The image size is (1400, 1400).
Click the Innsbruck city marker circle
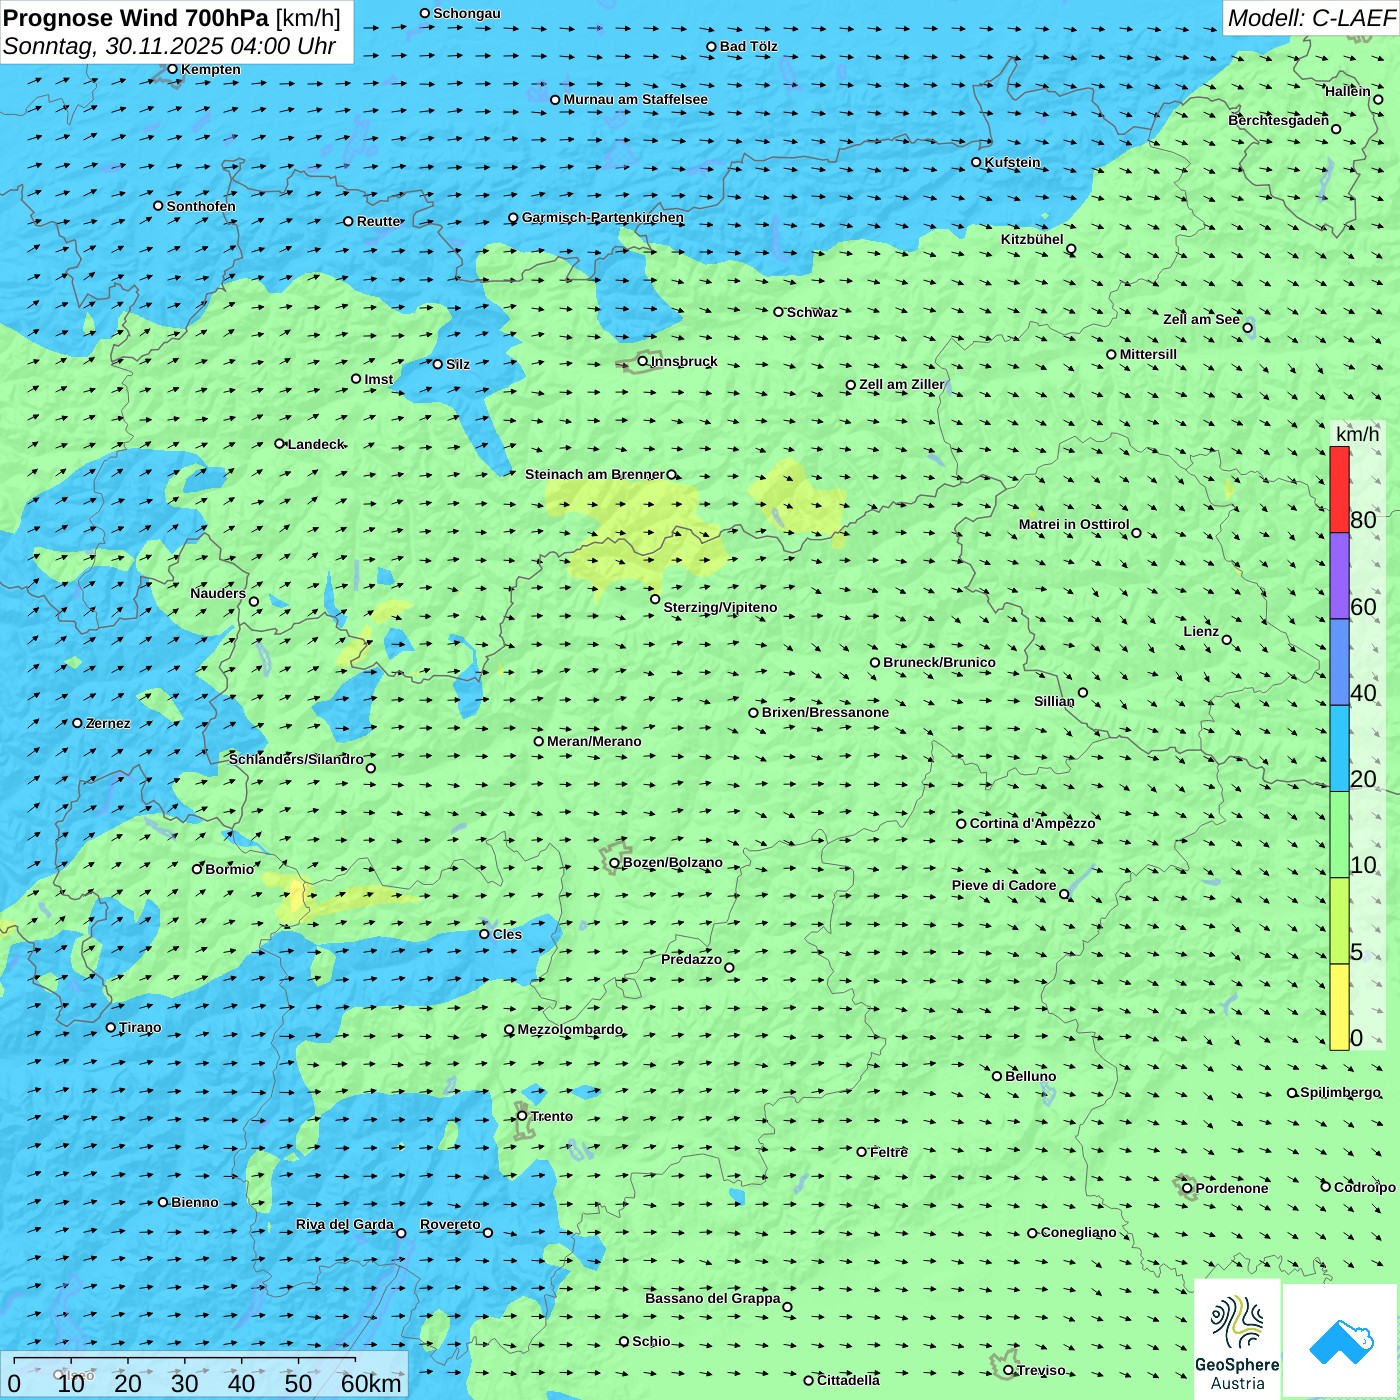tap(643, 361)
